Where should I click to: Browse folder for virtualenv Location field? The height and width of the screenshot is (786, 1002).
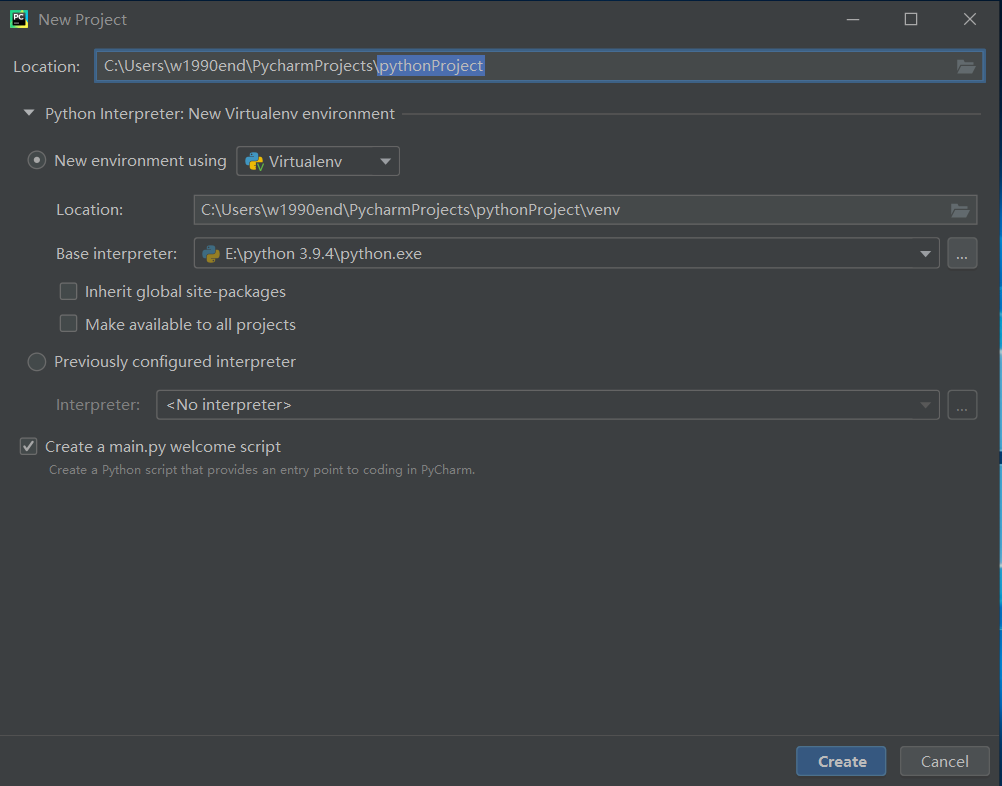coord(960,210)
